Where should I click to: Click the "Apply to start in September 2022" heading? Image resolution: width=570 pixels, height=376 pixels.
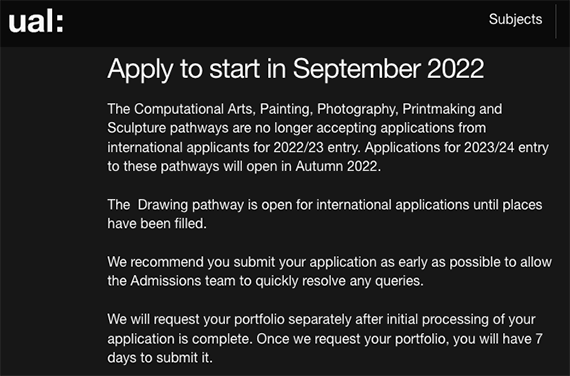(296, 69)
